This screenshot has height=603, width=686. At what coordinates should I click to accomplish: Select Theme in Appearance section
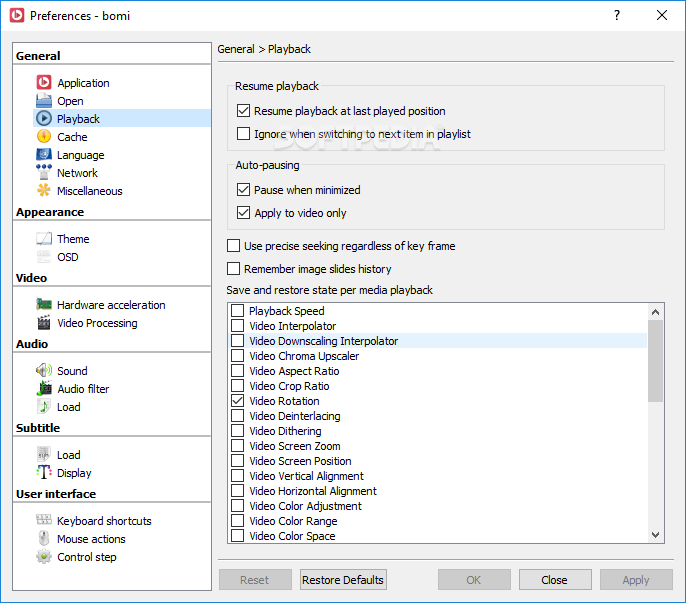(73, 239)
